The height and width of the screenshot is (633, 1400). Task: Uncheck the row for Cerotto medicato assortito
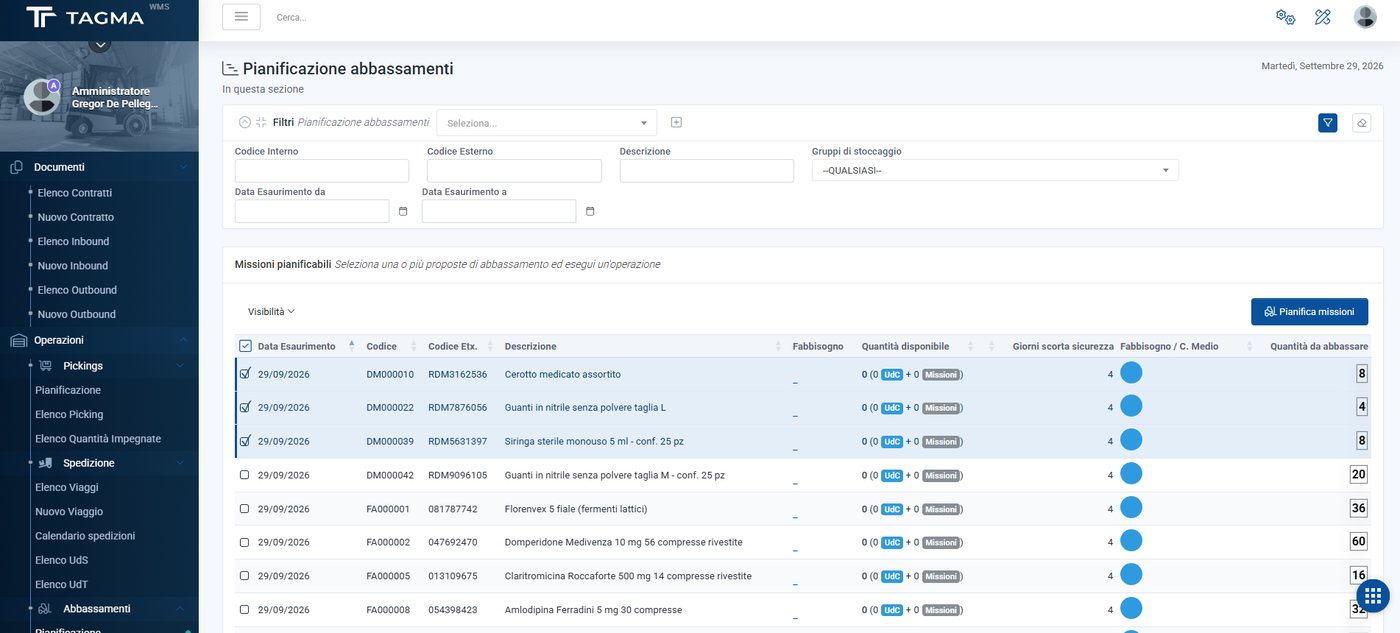[x=245, y=374]
